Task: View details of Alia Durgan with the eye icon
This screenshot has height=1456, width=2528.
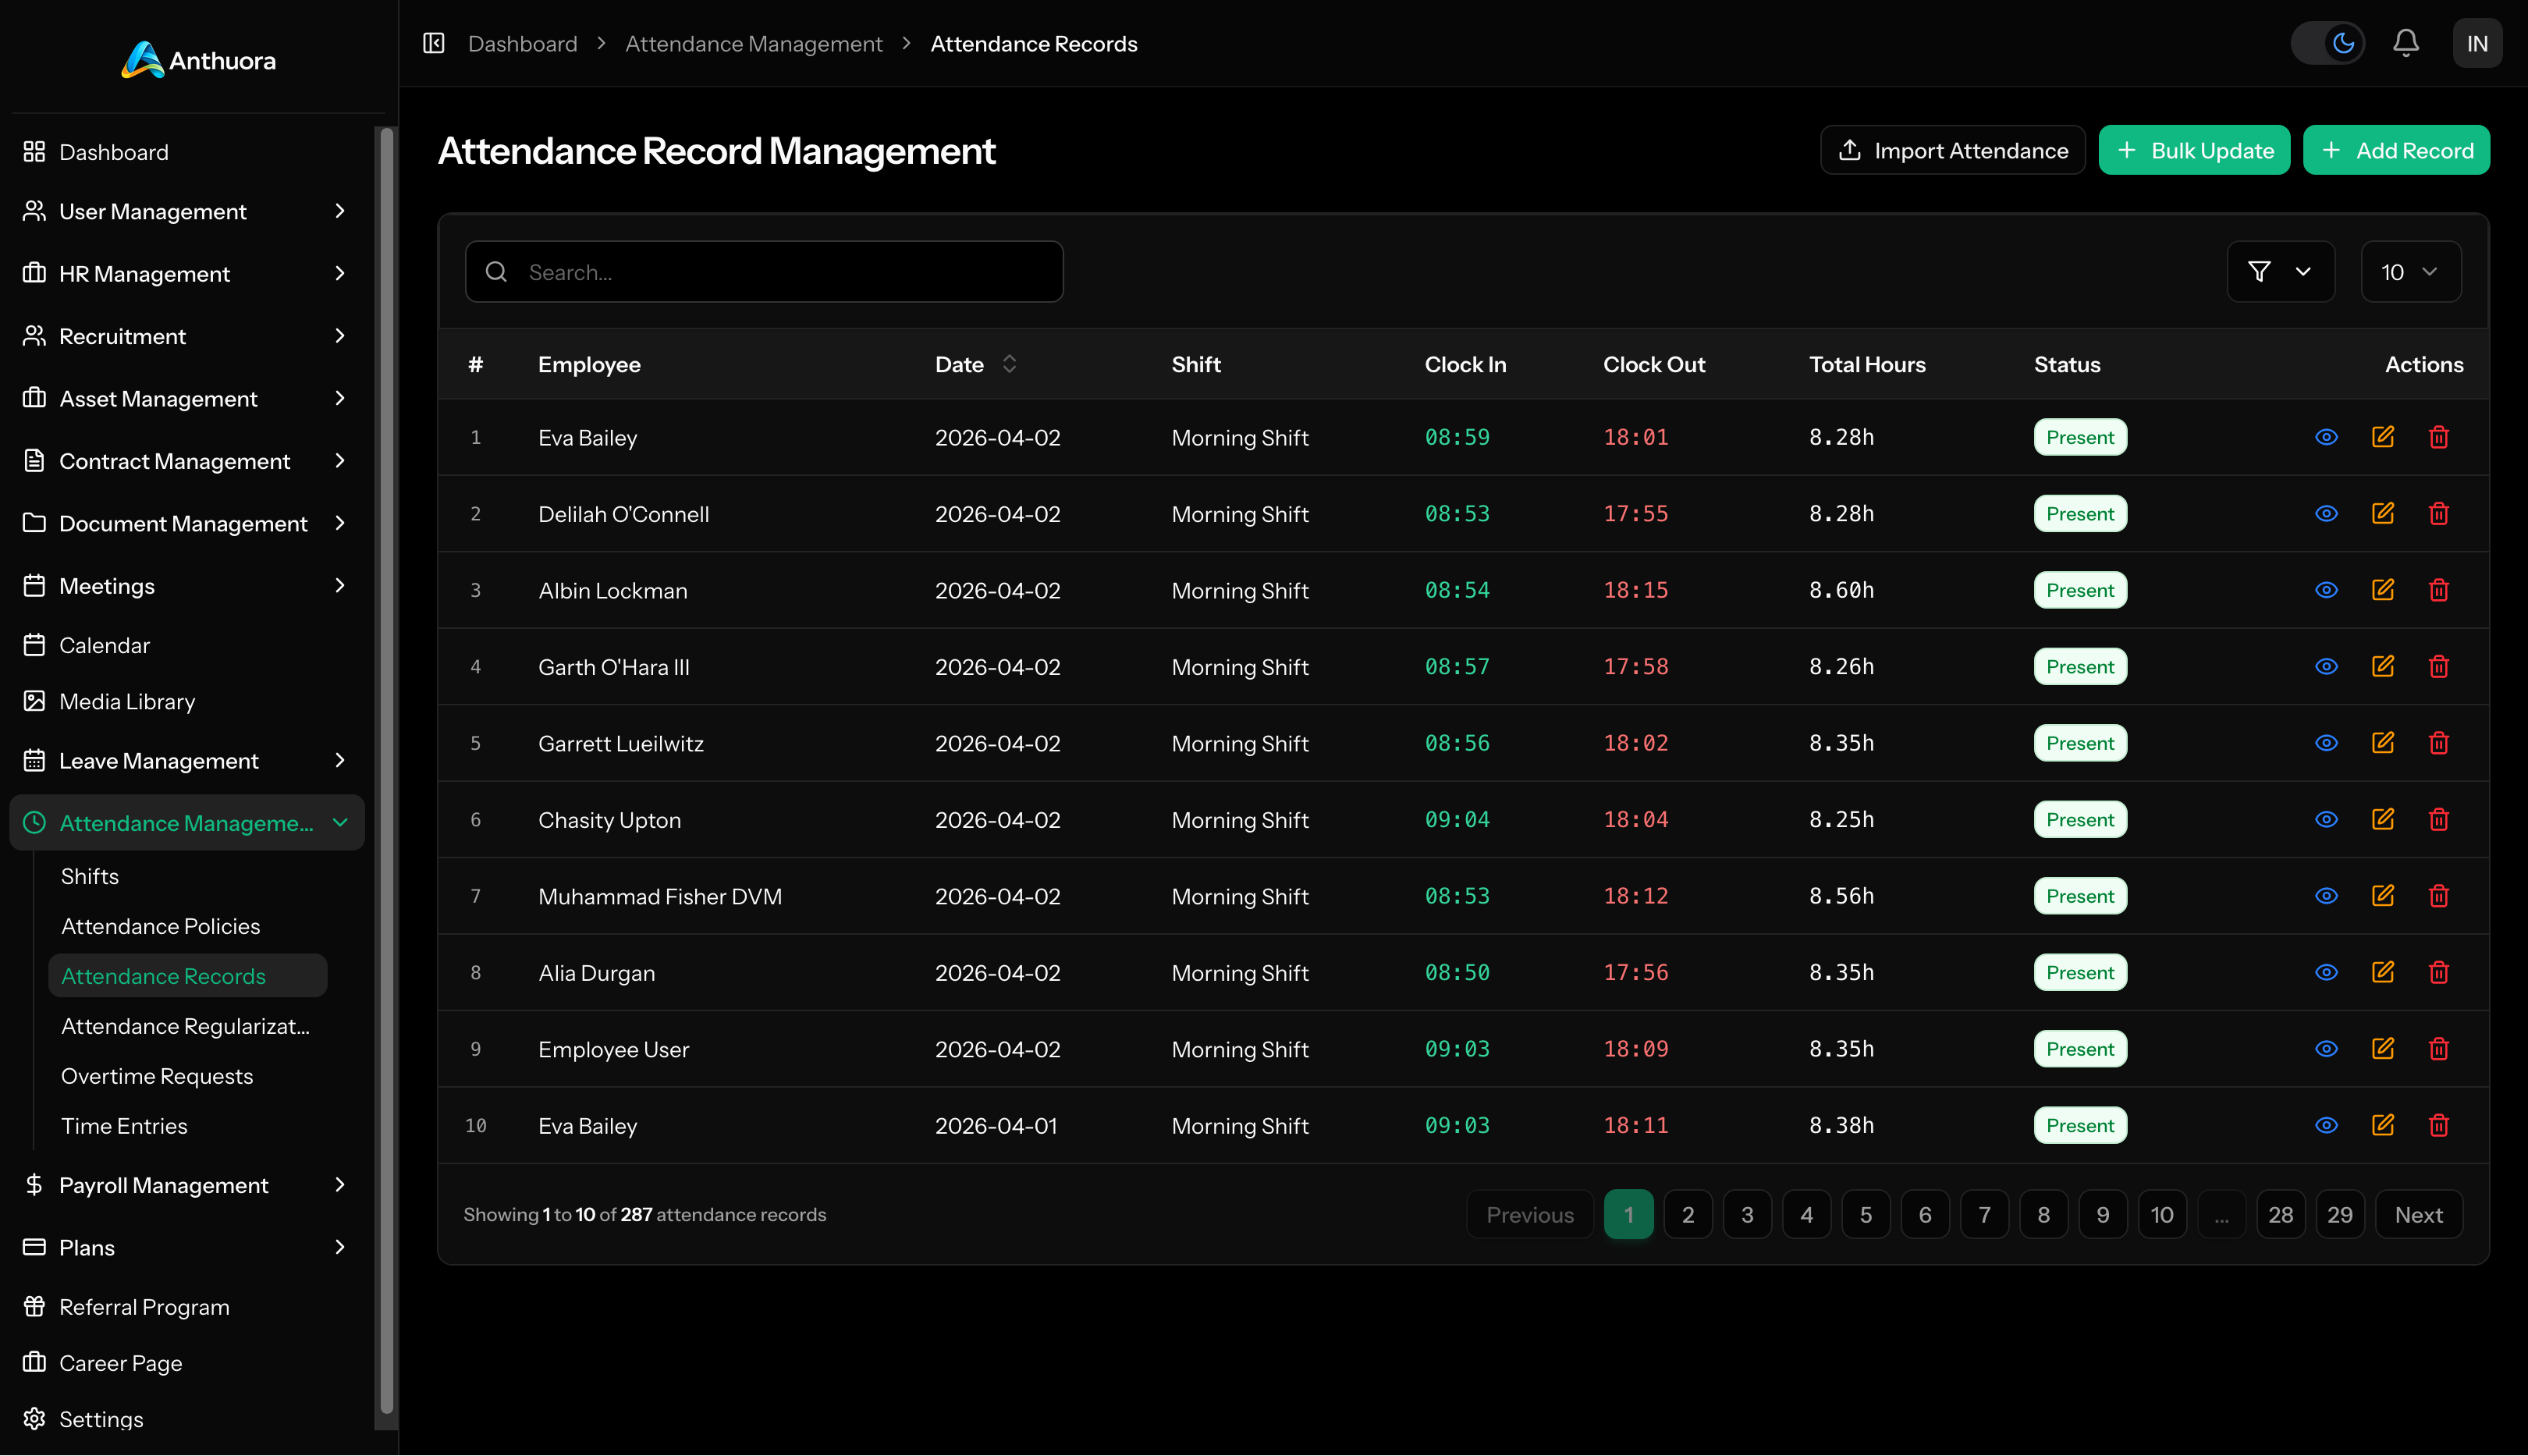Action: click(x=2326, y=972)
